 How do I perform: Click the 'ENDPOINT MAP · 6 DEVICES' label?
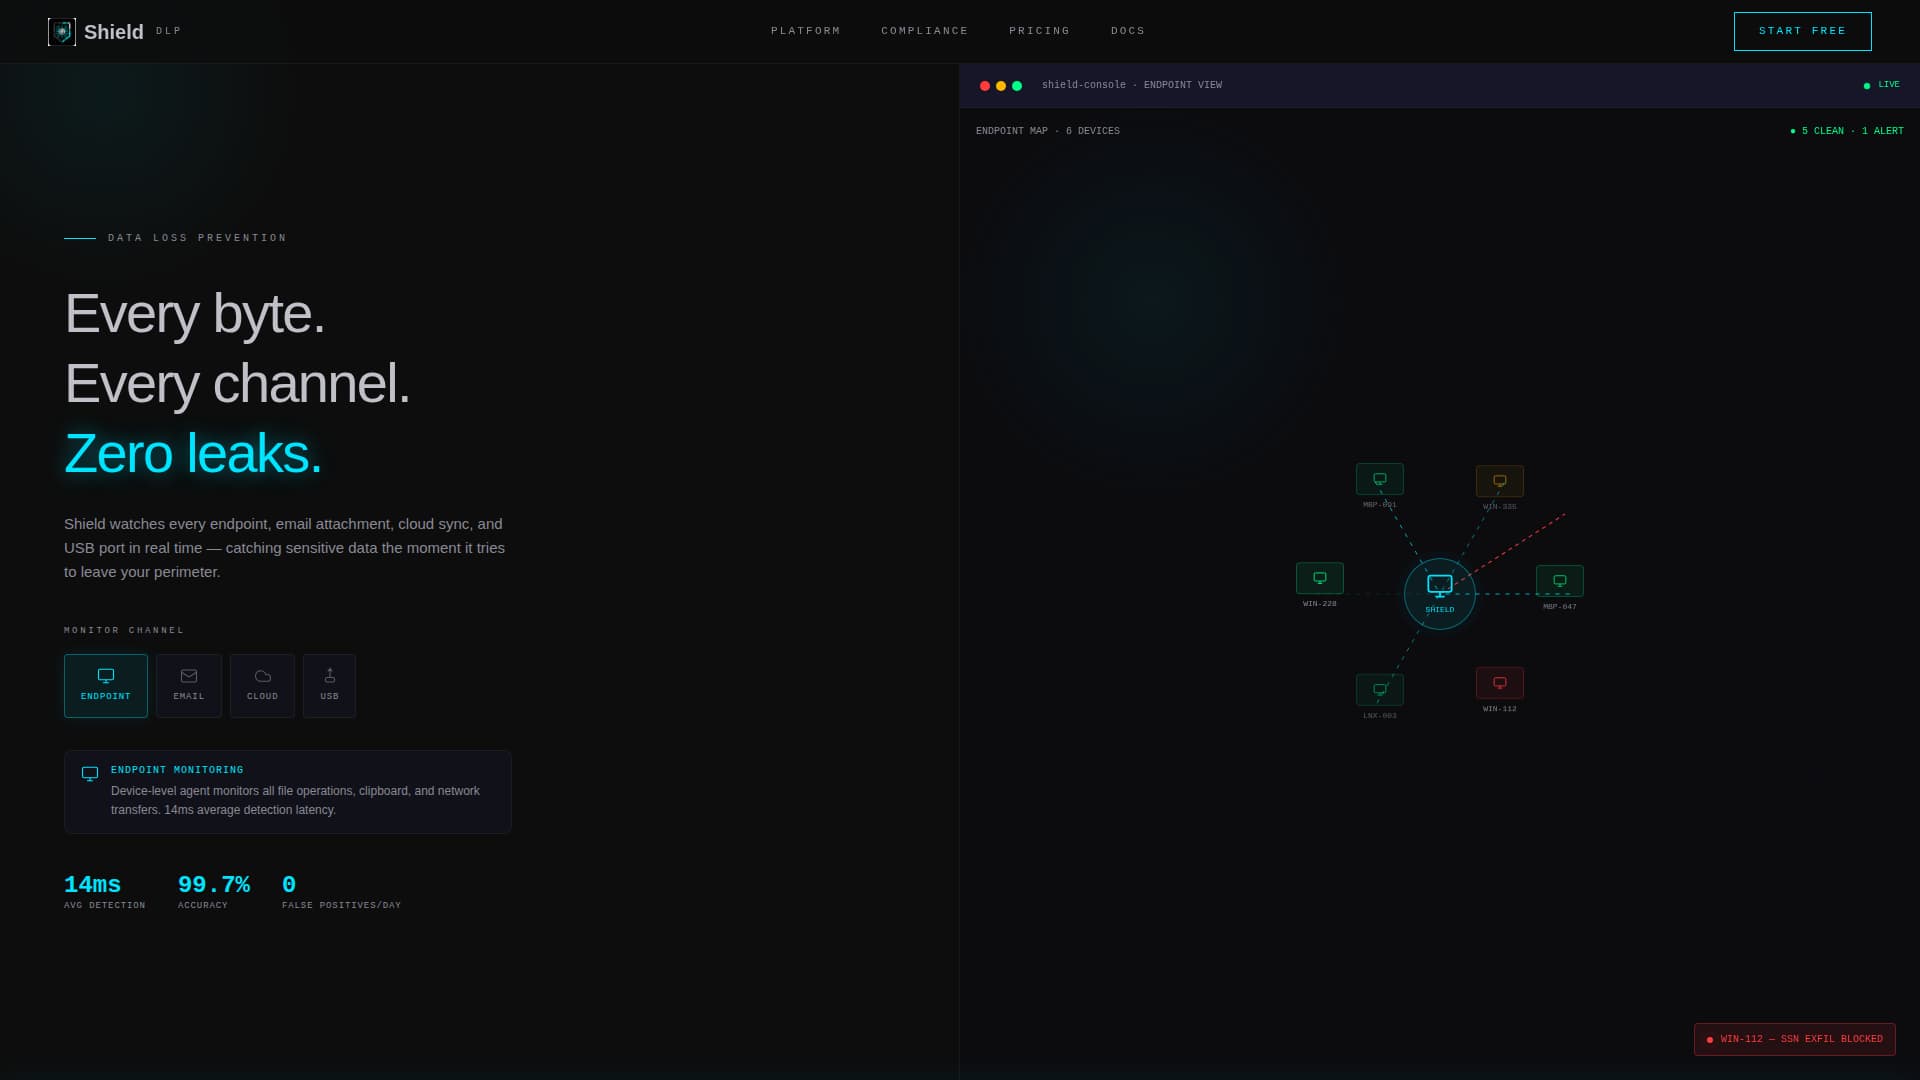tap(1048, 131)
